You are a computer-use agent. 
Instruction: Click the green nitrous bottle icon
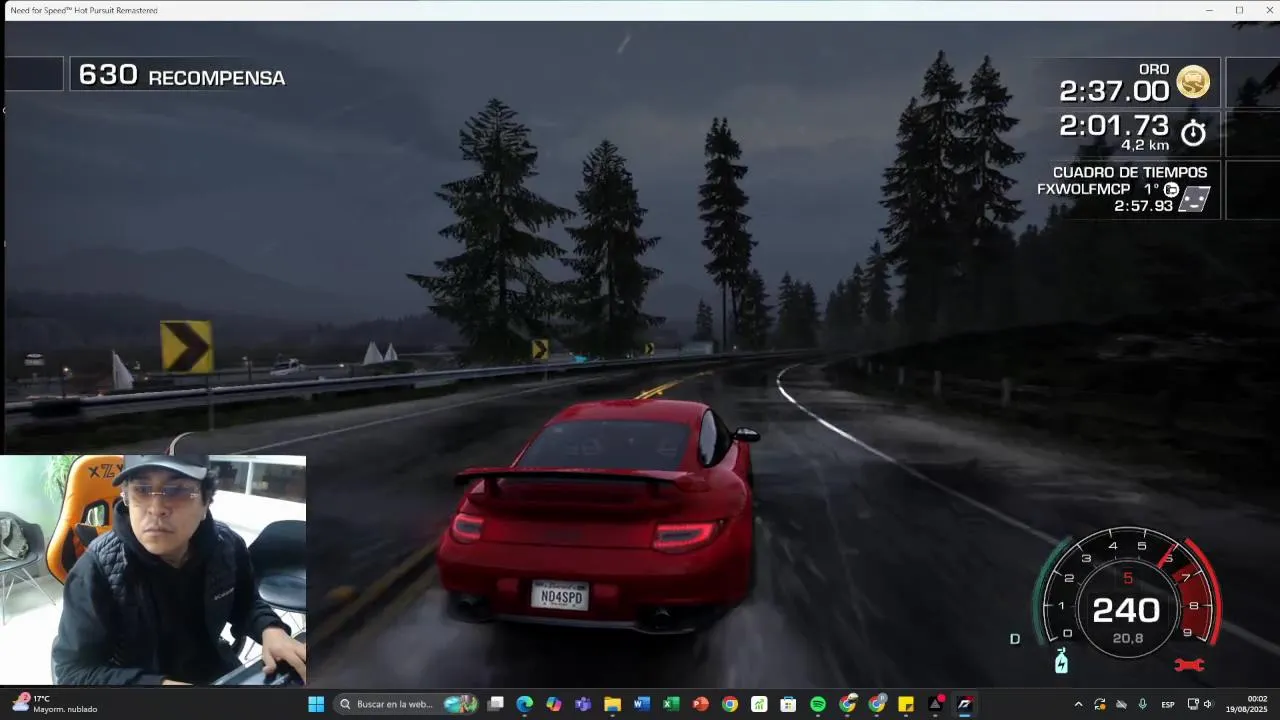tap(1061, 661)
